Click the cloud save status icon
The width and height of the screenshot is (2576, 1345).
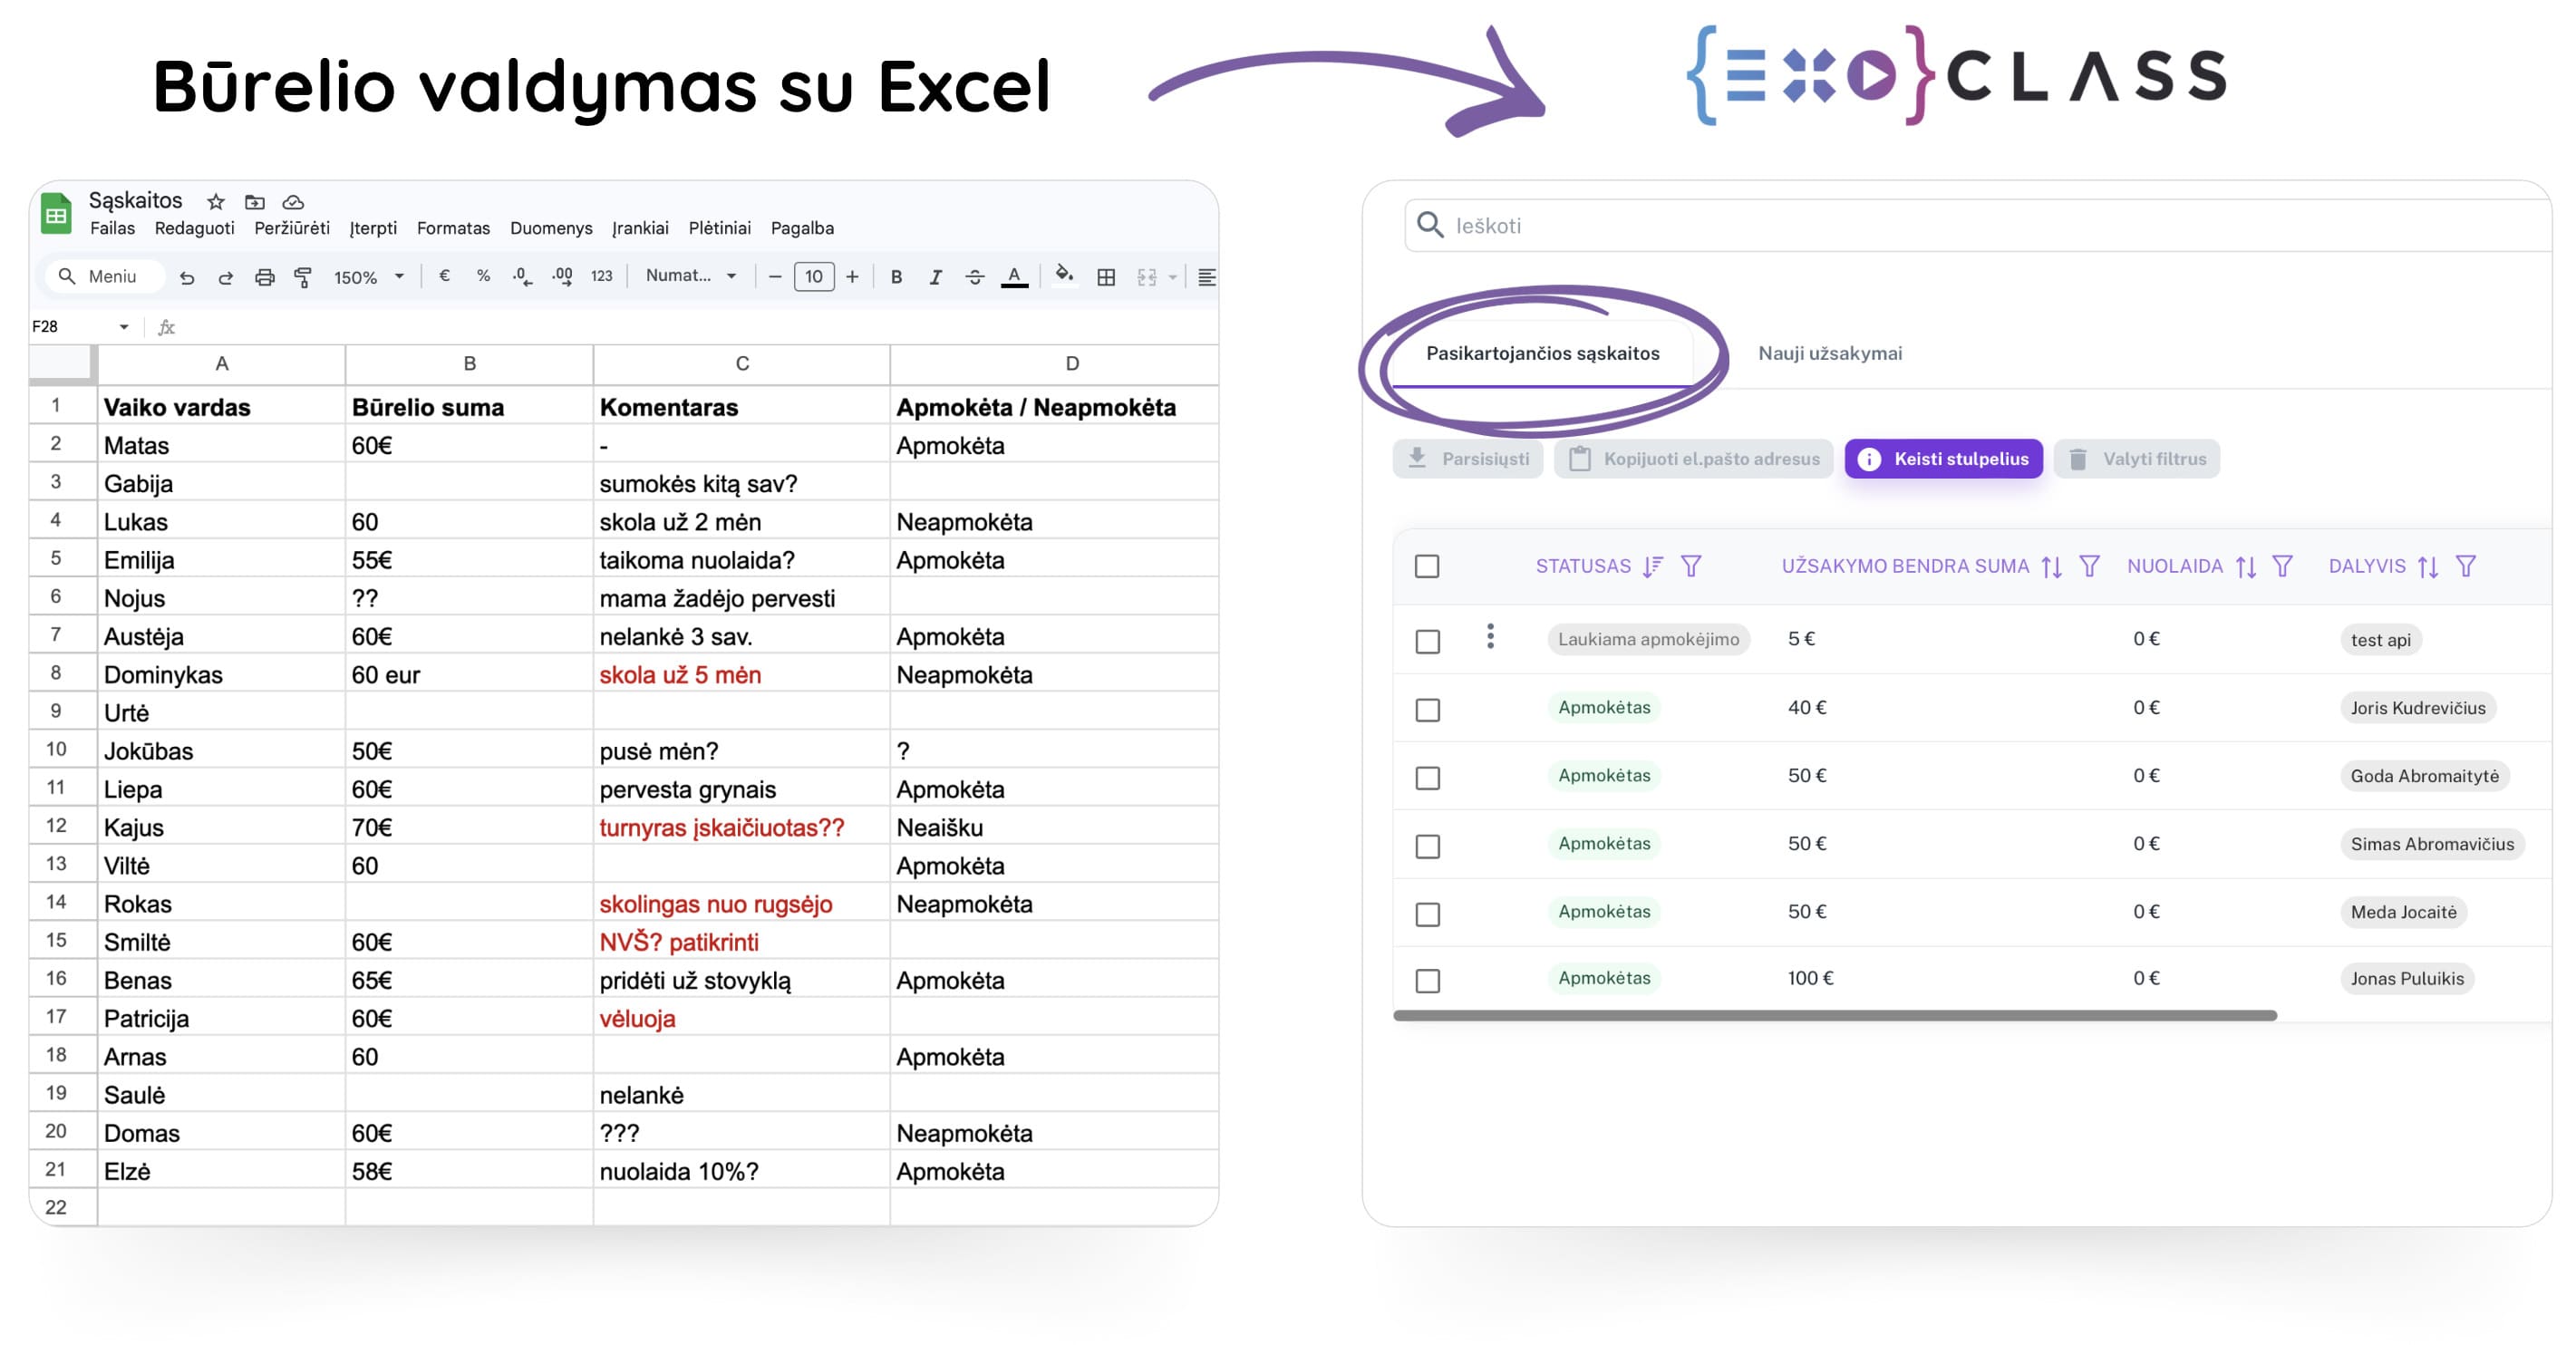(293, 201)
